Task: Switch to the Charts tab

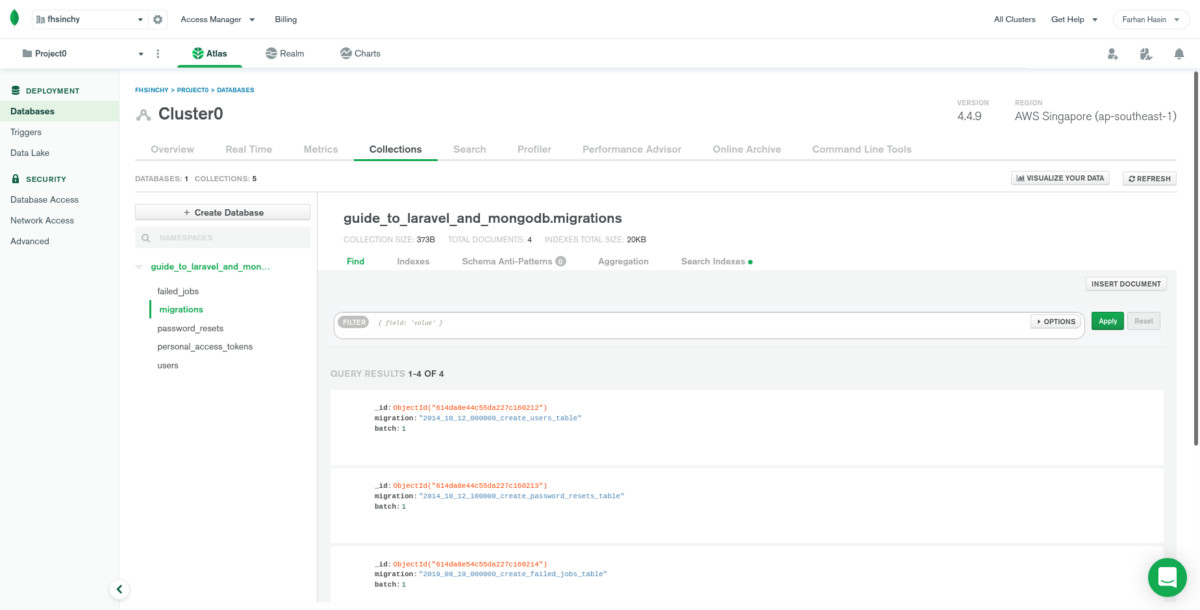Action: [x=360, y=53]
